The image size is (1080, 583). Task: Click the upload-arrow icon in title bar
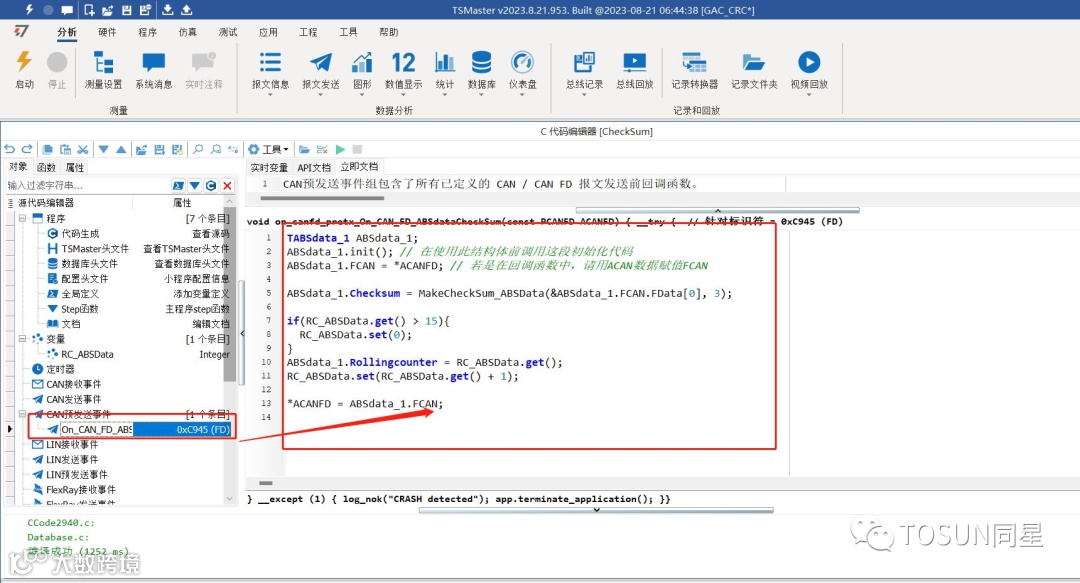click(x=187, y=10)
